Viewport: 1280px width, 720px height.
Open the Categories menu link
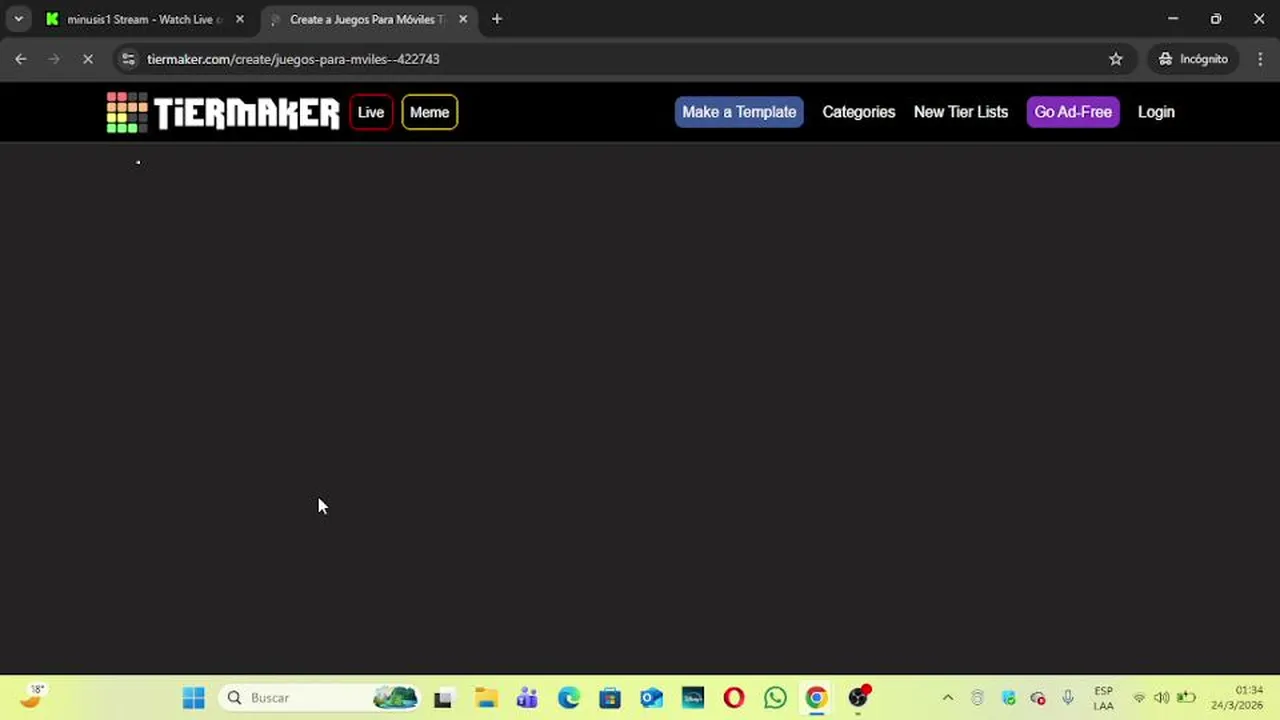click(858, 112)
